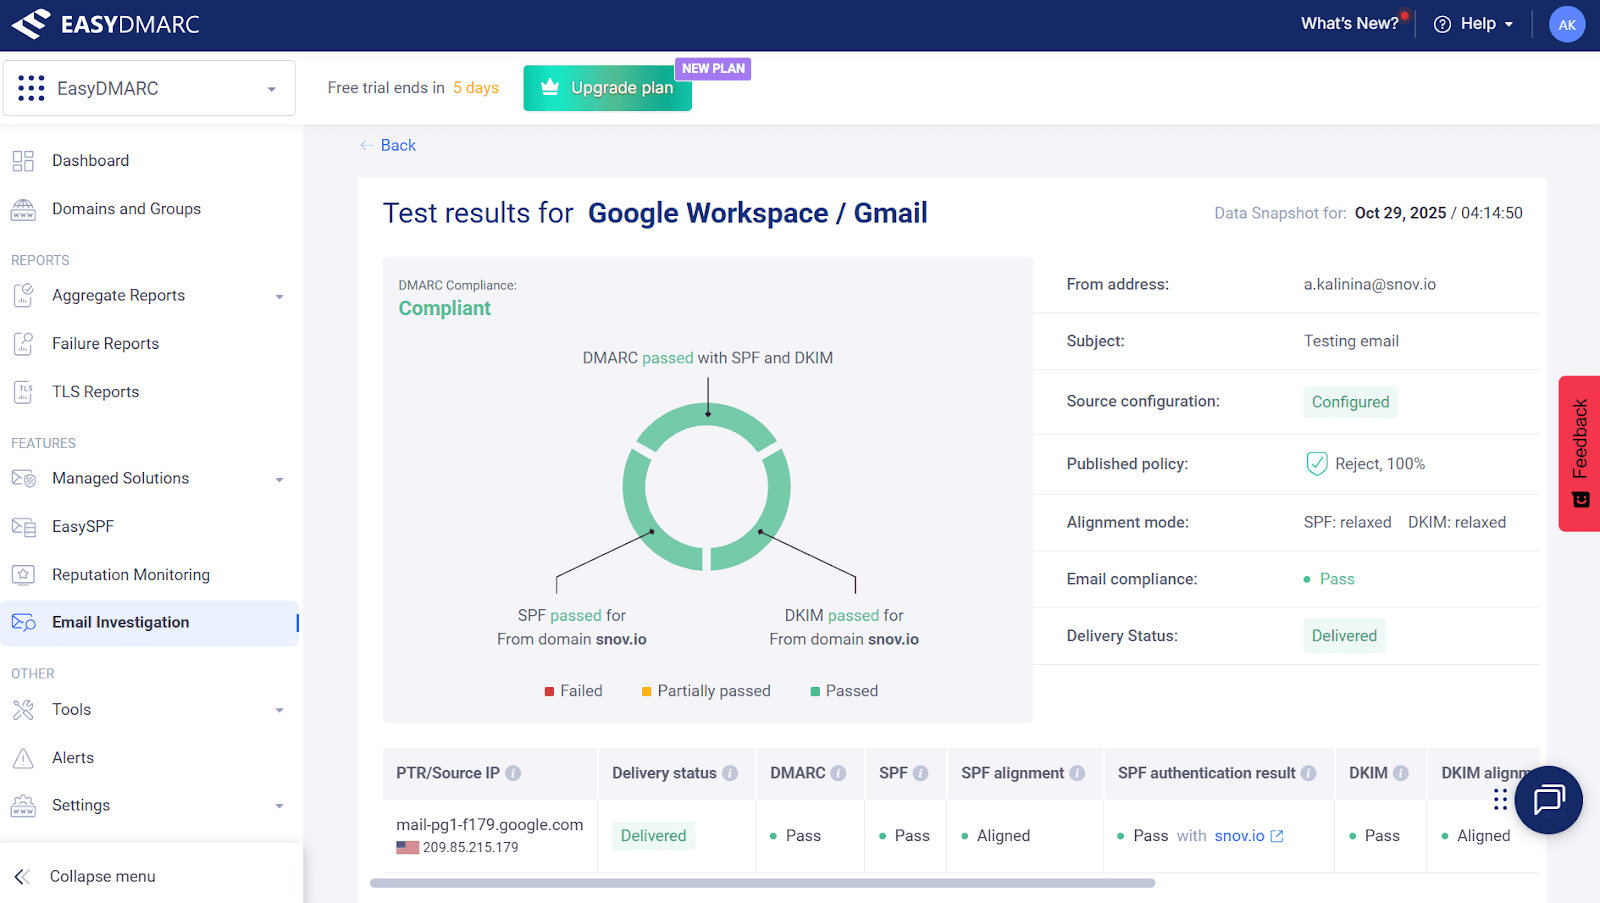Image resolution: width=1600 pixels, height=903 pixels.
Task: Click the Collapse menu arrow icon
Action: (23, 877)
